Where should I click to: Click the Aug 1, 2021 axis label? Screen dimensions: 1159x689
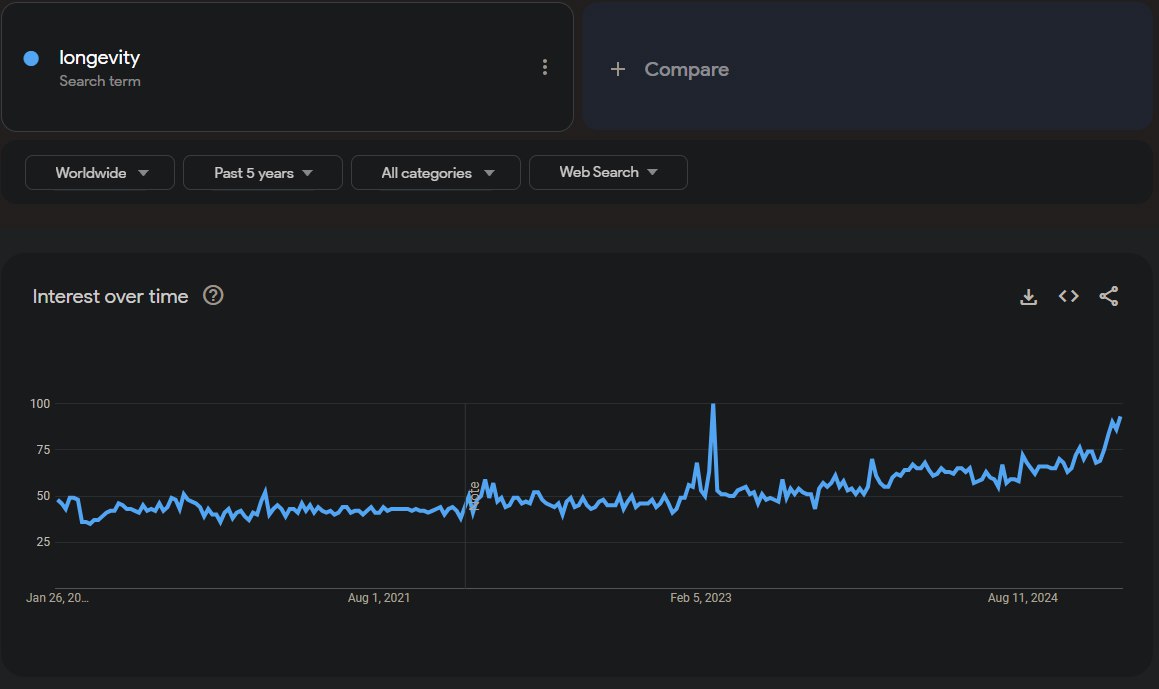click(x=379, y=598)
